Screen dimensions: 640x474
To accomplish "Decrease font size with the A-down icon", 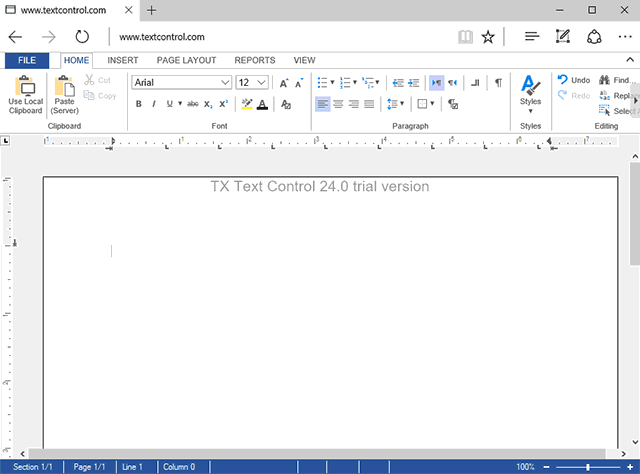I will click(299, 83).
